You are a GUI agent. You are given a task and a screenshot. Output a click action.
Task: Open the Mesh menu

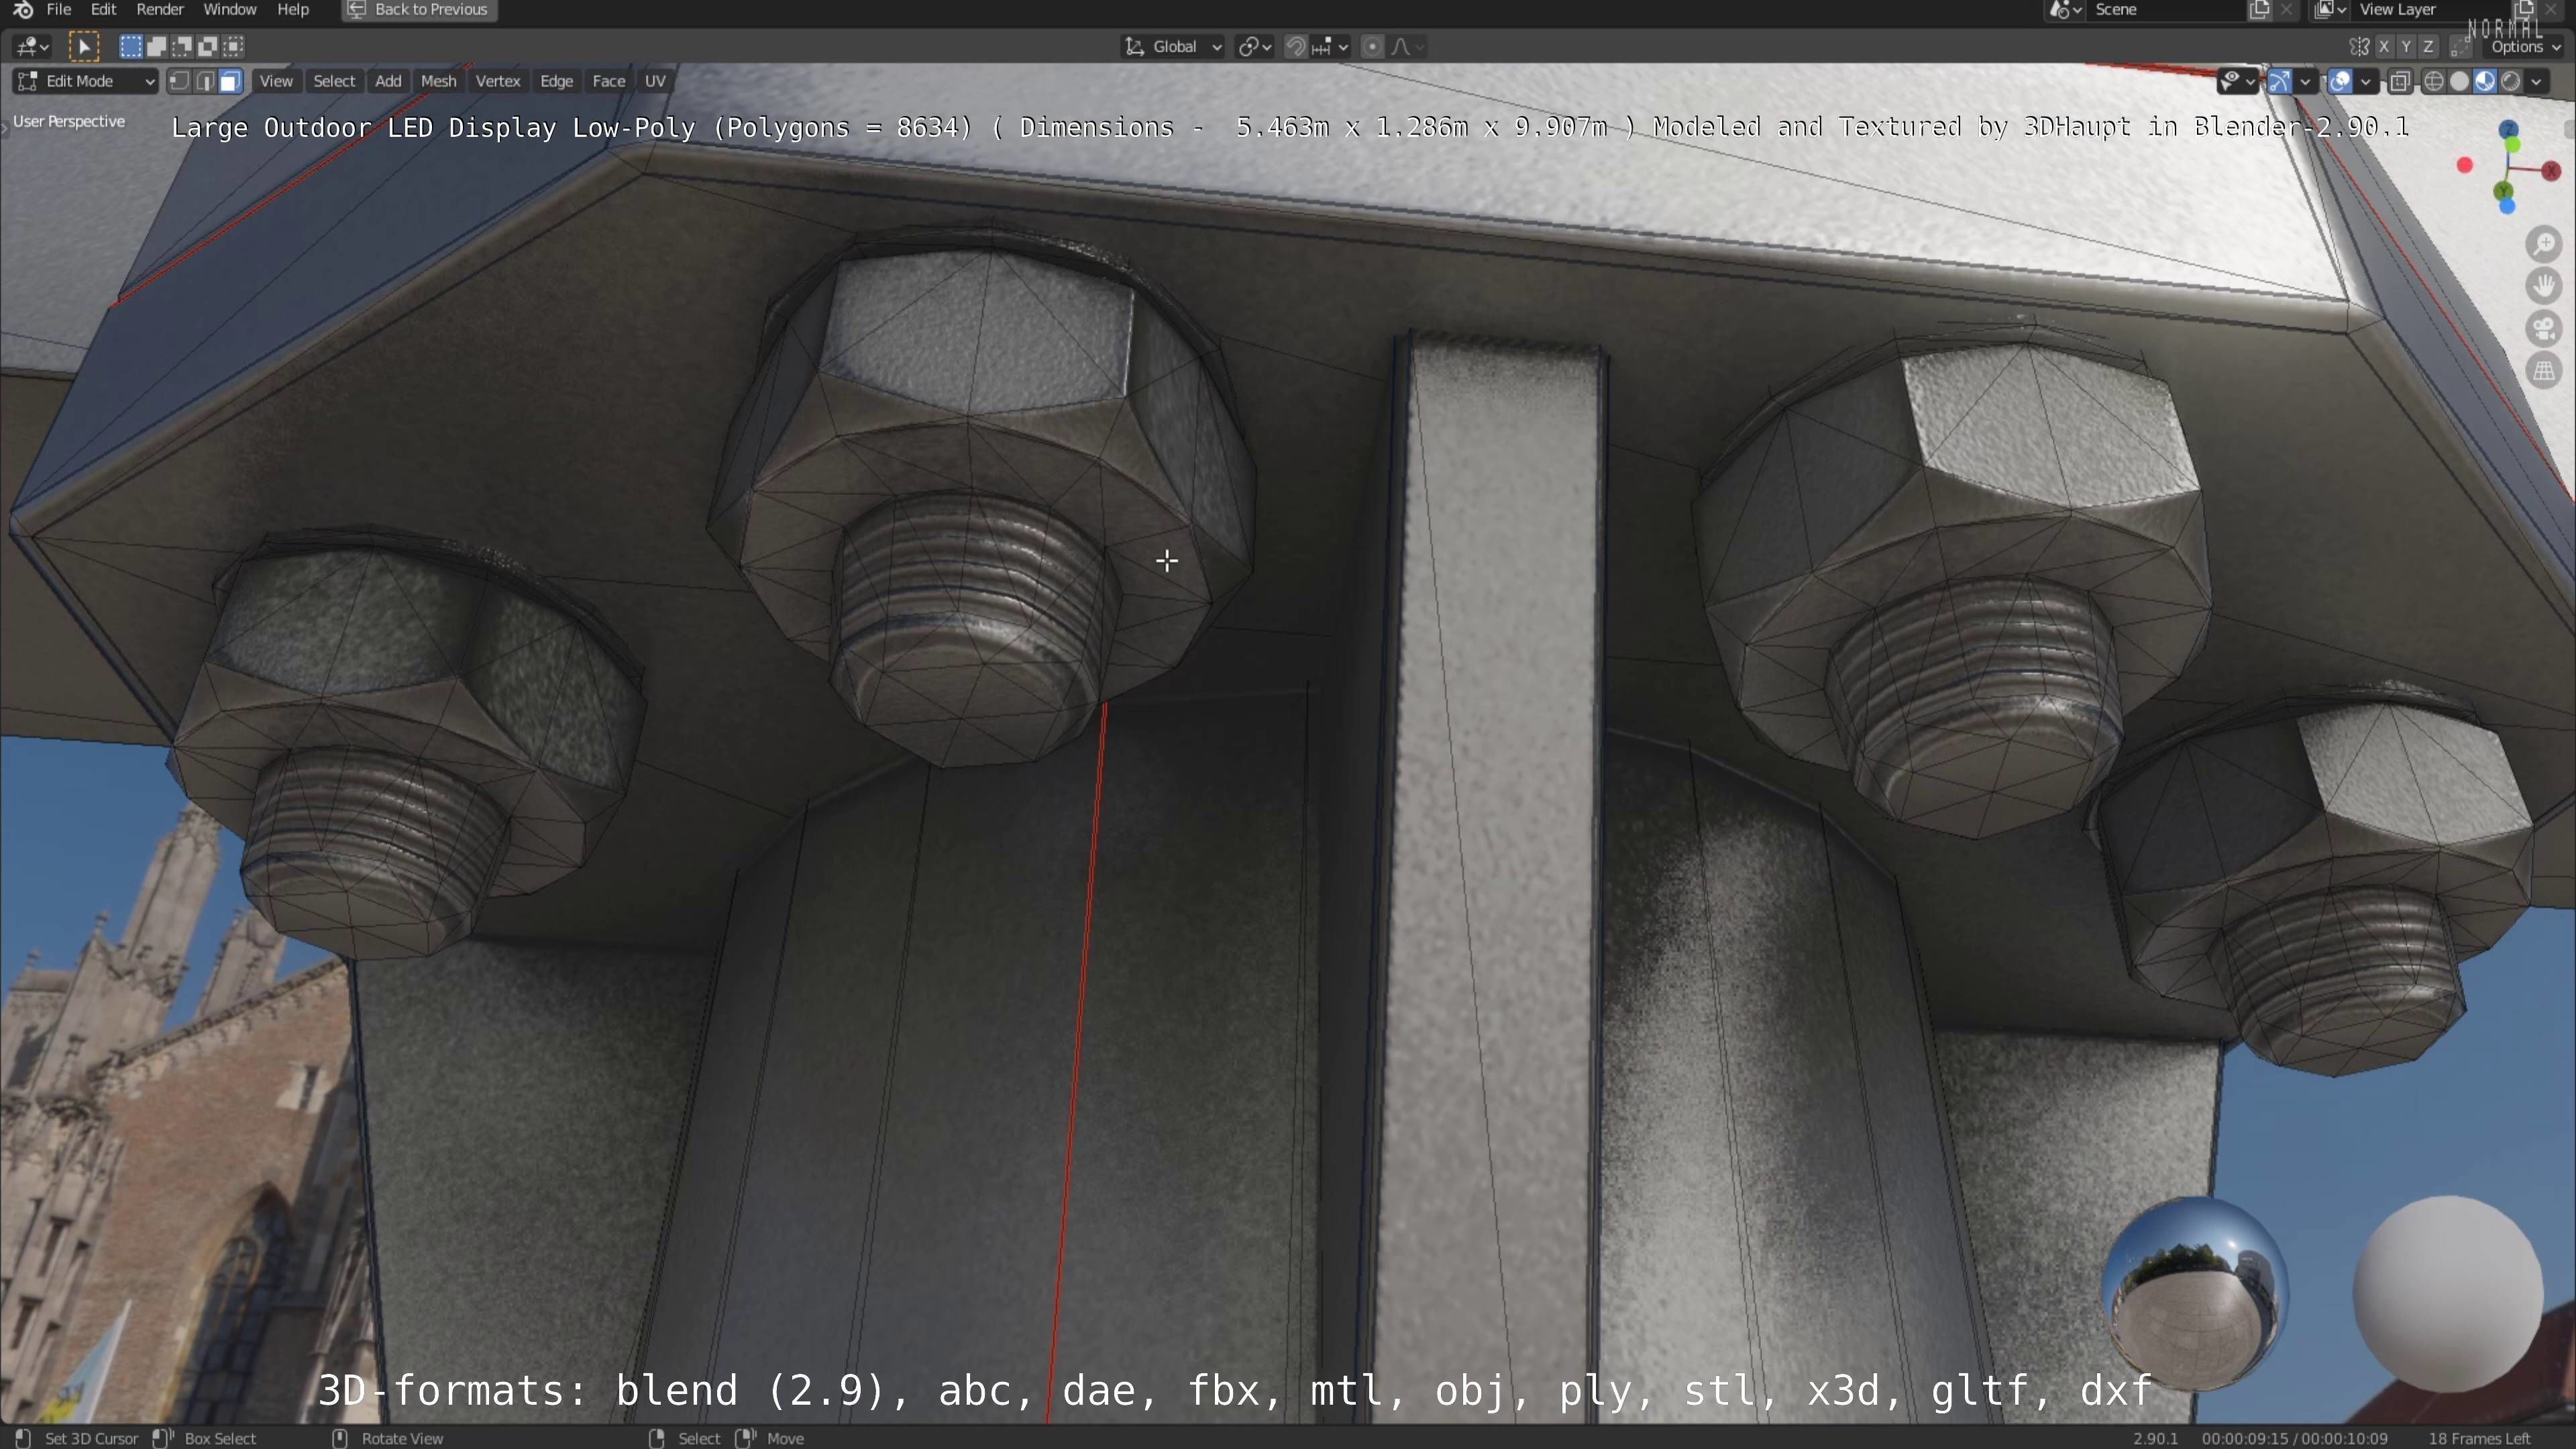pos(438,82)
